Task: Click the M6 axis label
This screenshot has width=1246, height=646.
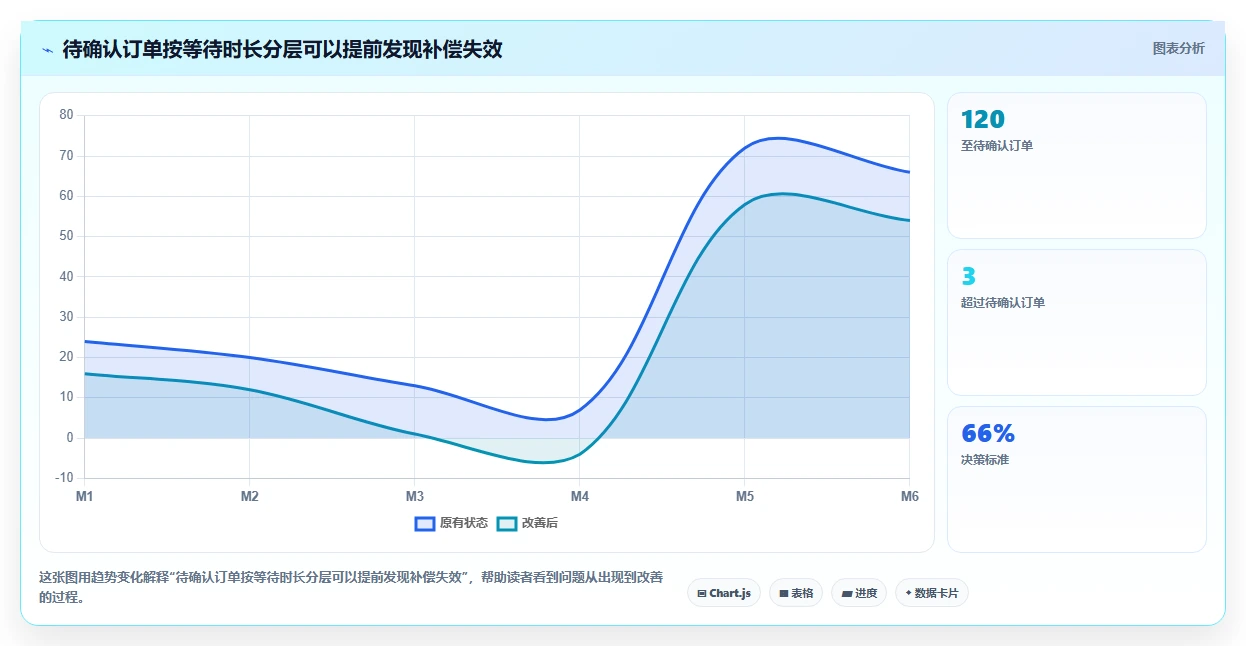Action: 909,496
